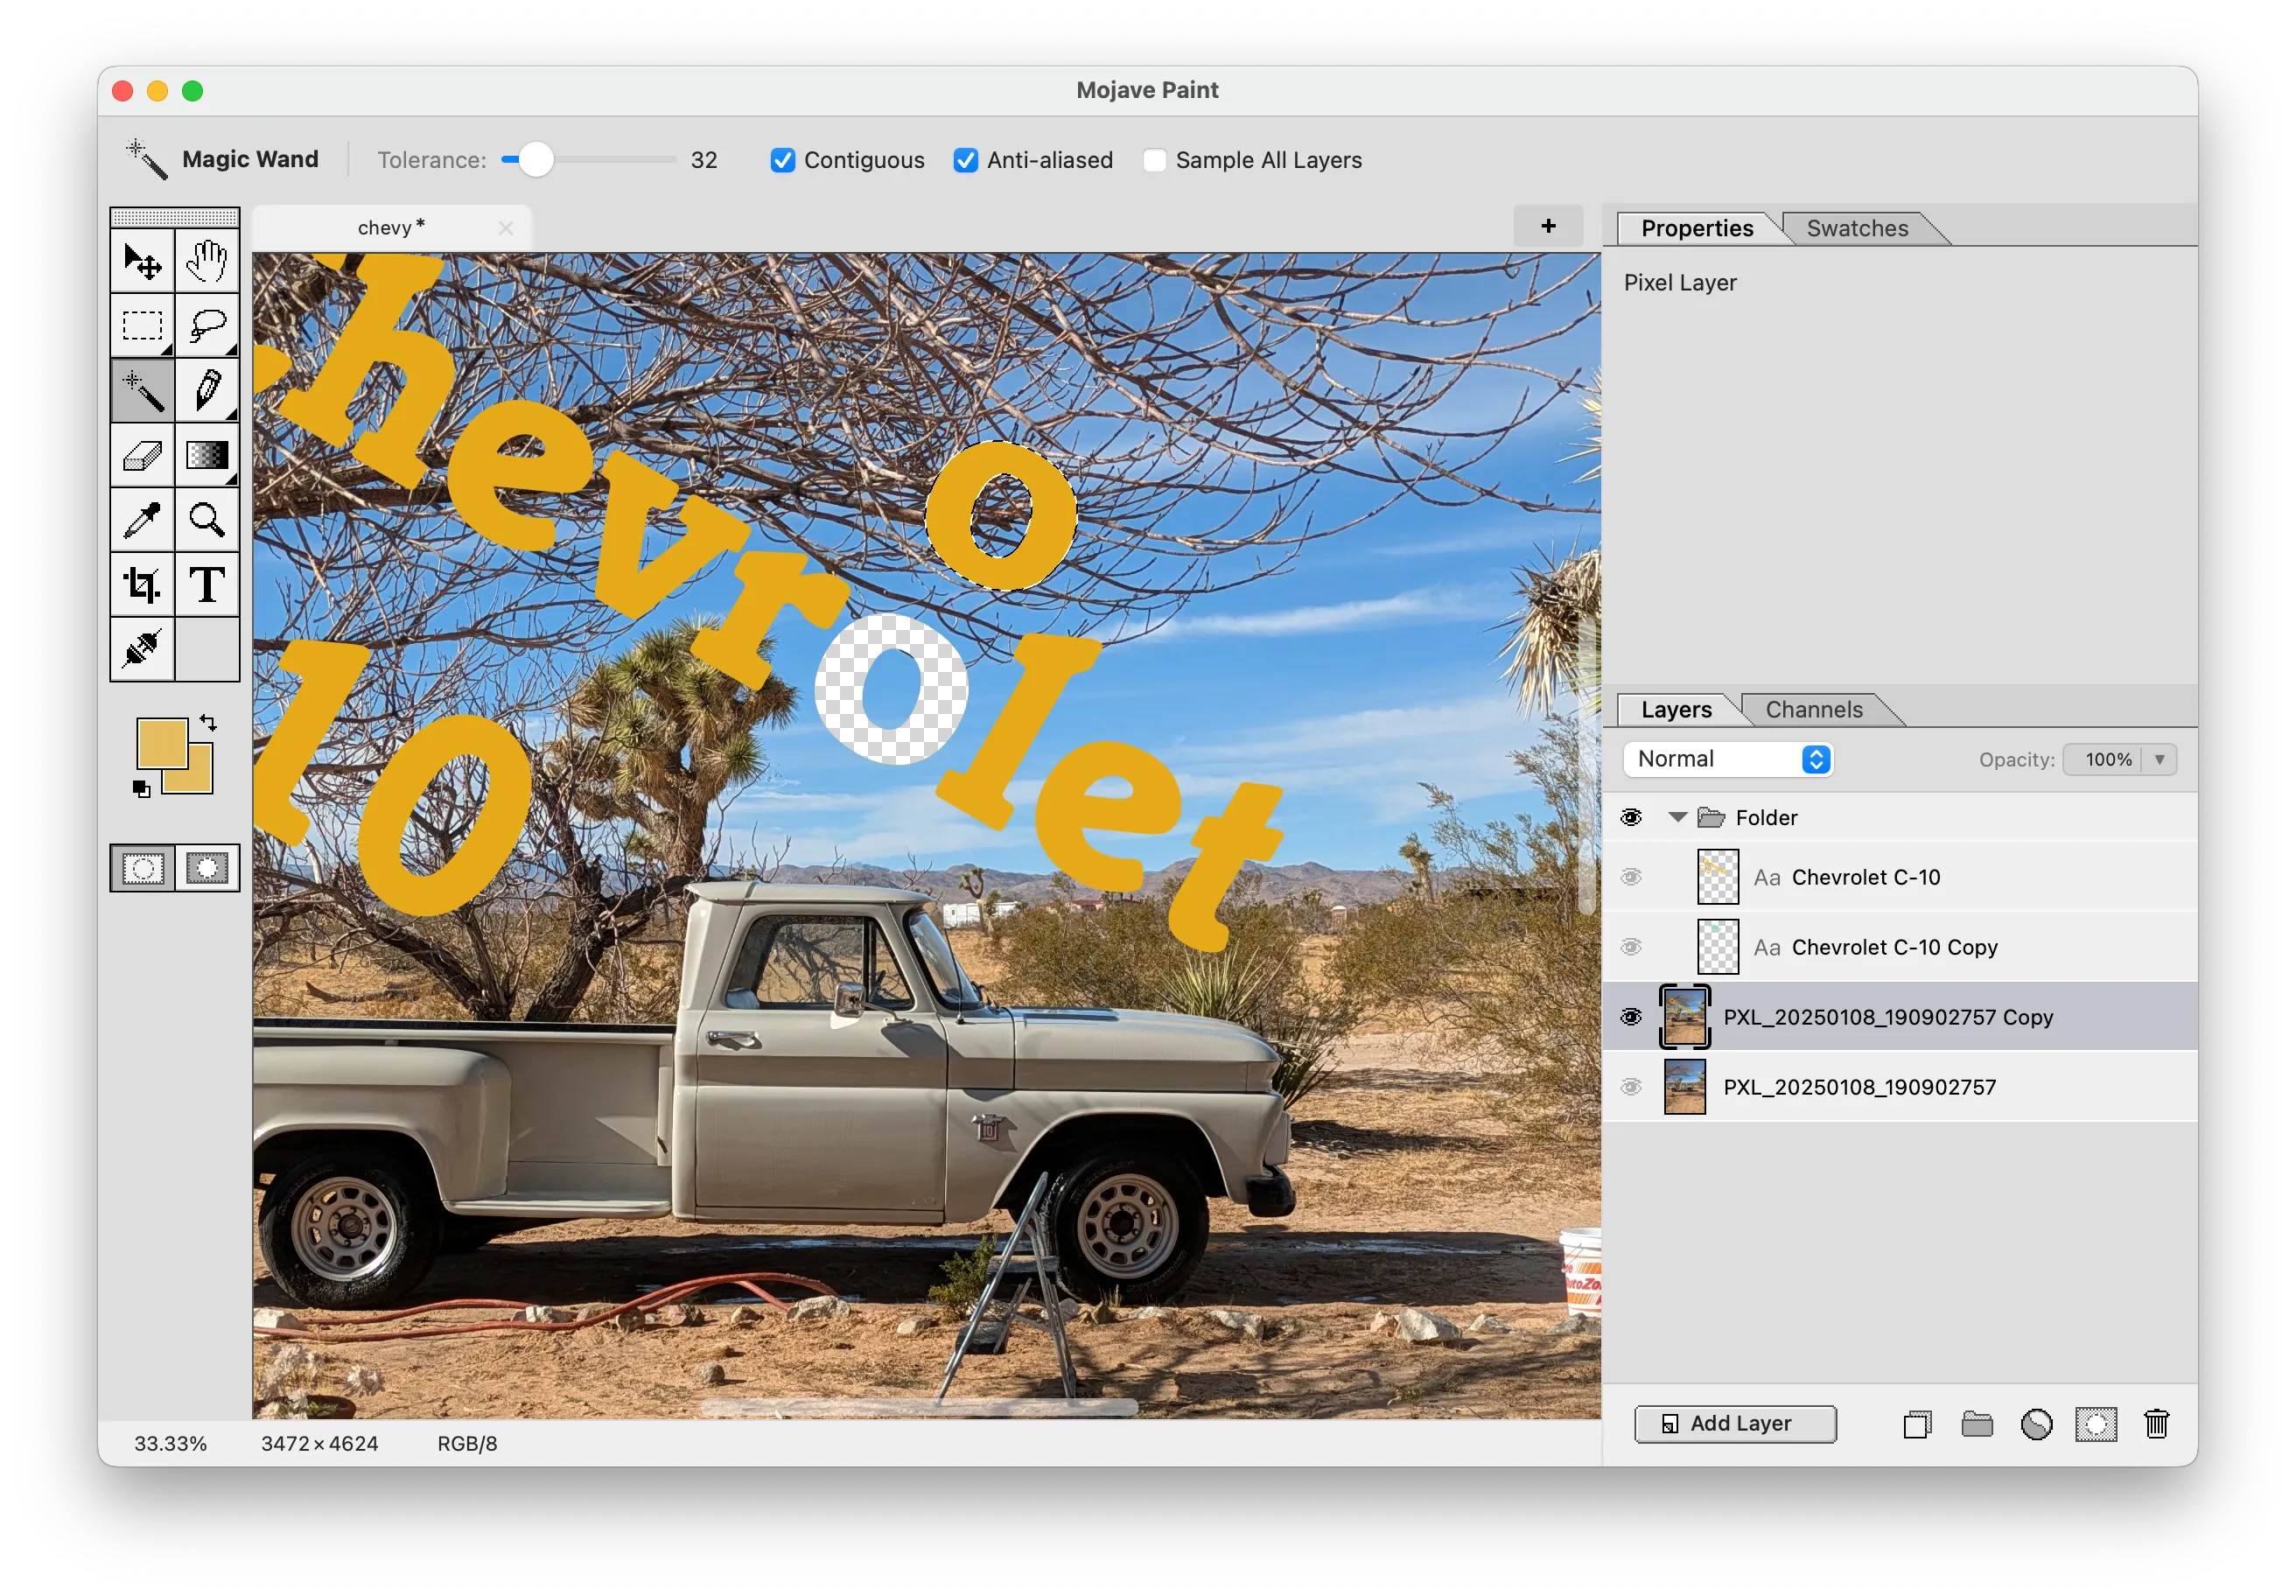Select the Move tool
Image resolution: width=2296 pixels, height=1596 pixels.
point(142,261)
